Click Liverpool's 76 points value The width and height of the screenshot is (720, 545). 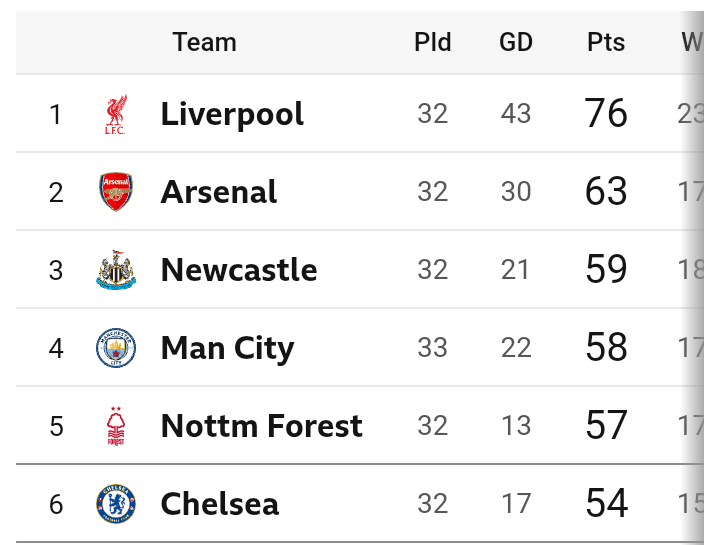point(606,113)
